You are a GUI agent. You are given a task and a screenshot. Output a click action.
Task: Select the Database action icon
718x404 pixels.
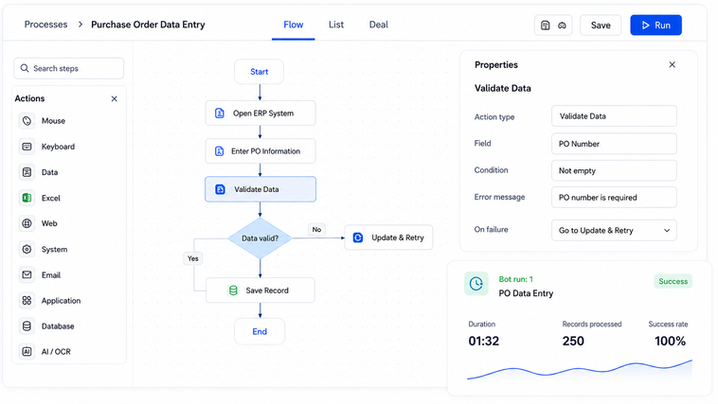pos(27,326)
